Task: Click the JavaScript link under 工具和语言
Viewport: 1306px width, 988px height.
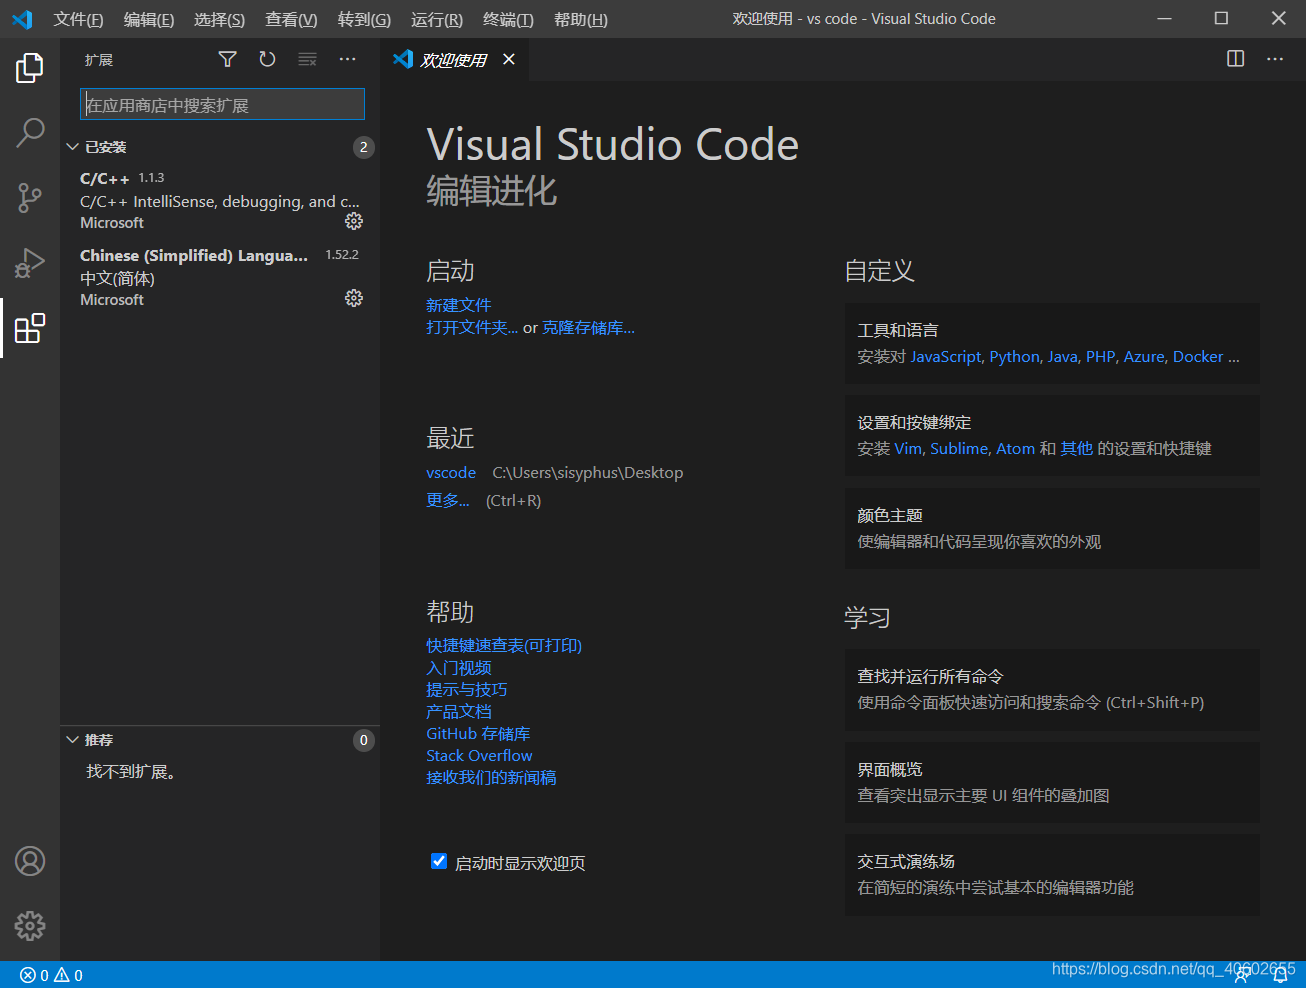Action: 946,357
